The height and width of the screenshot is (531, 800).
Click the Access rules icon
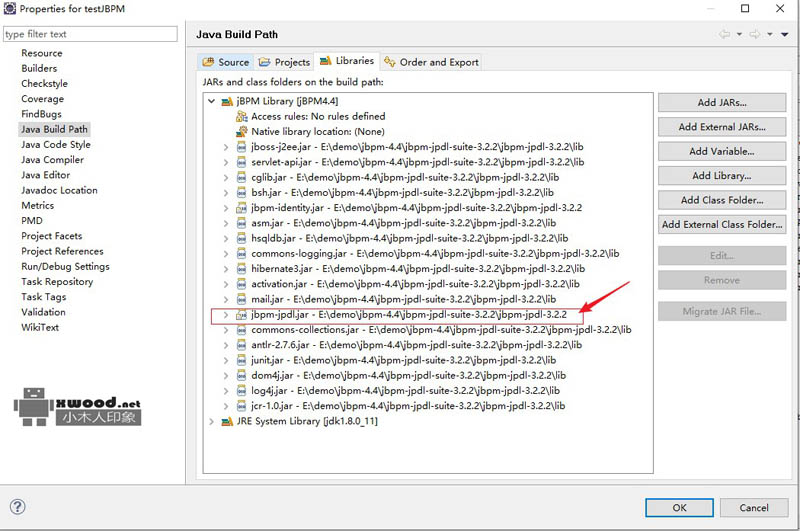242,117
